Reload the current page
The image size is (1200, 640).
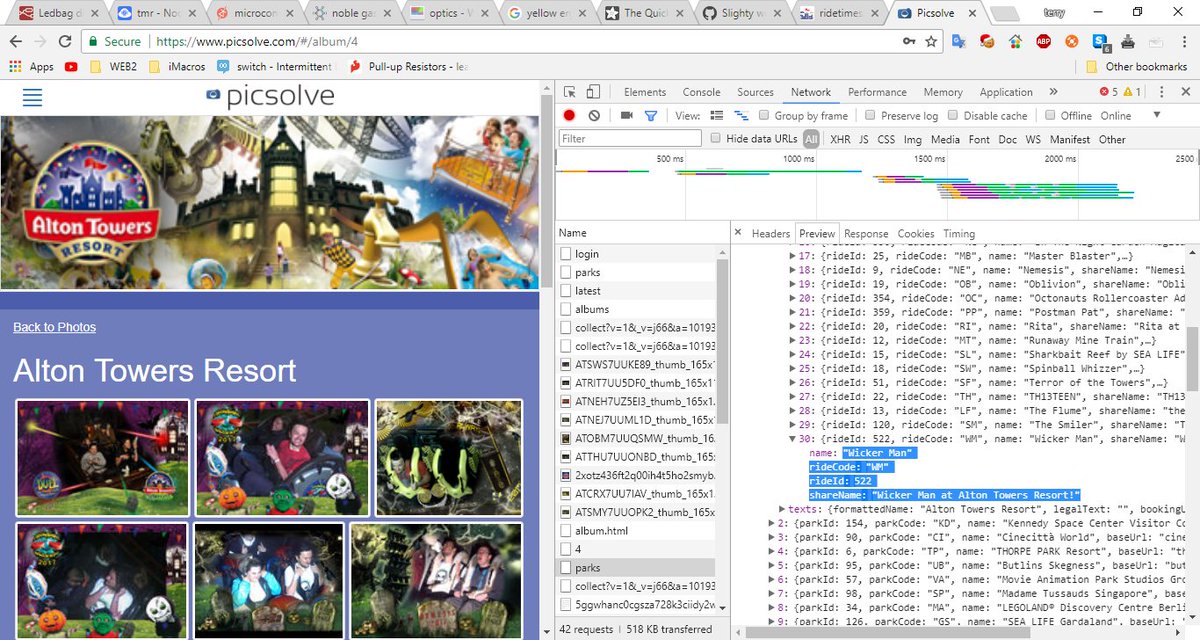click(65, 42)
